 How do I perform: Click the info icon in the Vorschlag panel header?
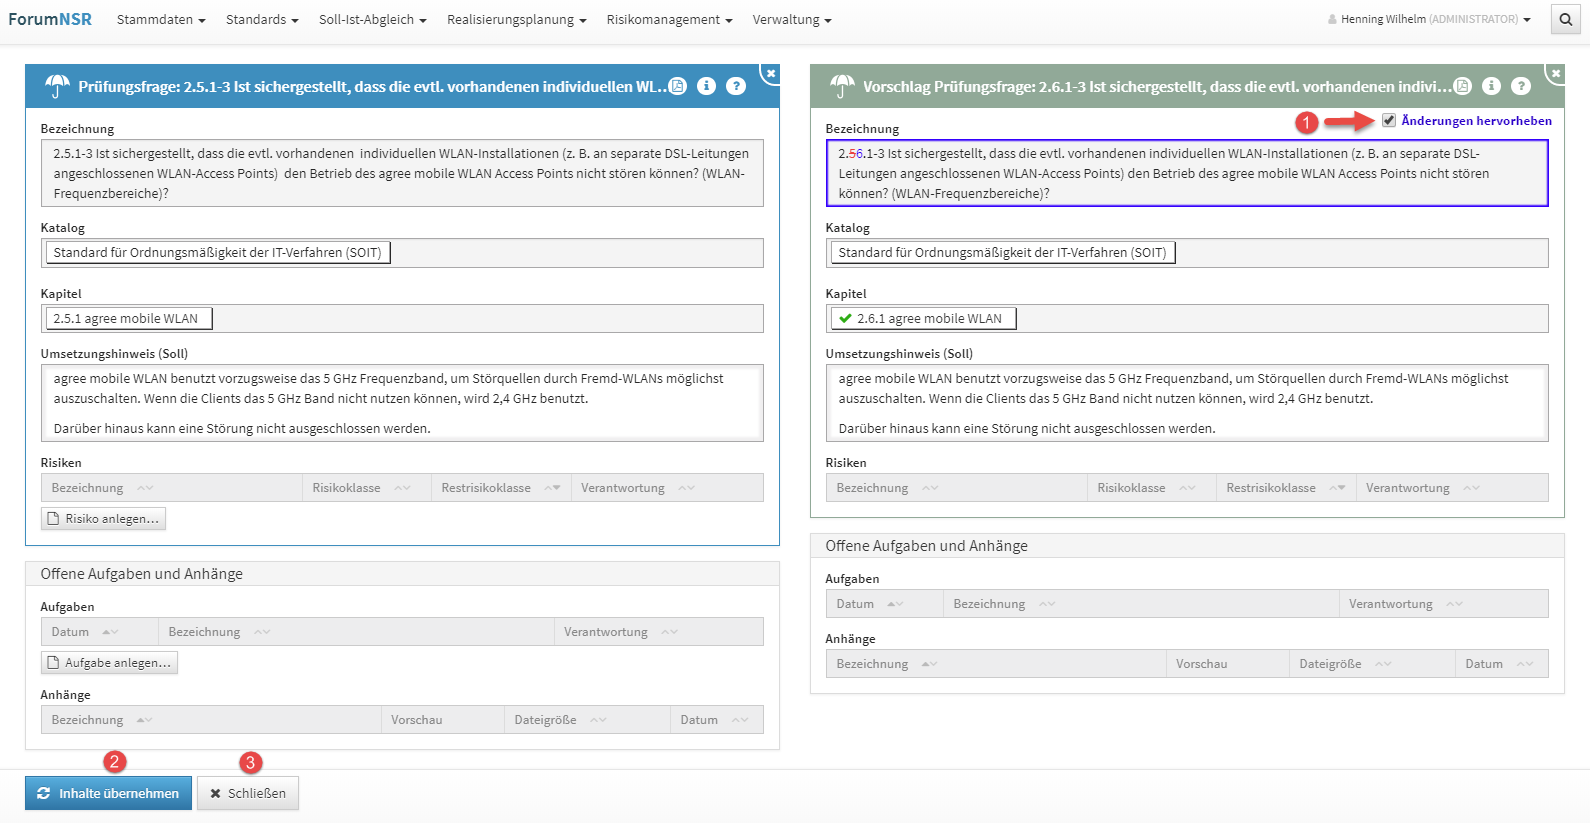1491,86
